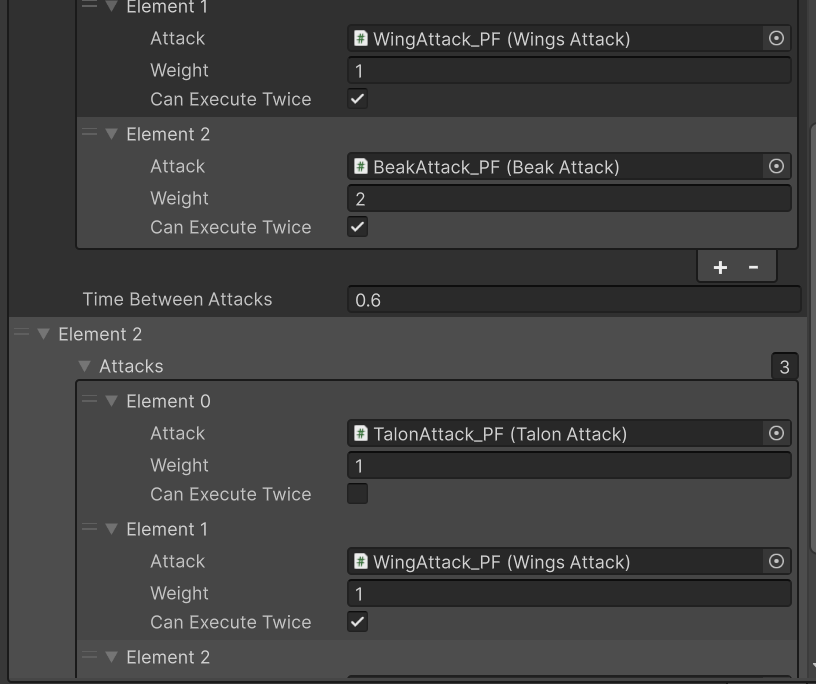Uncheck Can Execute Twice under top Wings Attack

(358, 99)
